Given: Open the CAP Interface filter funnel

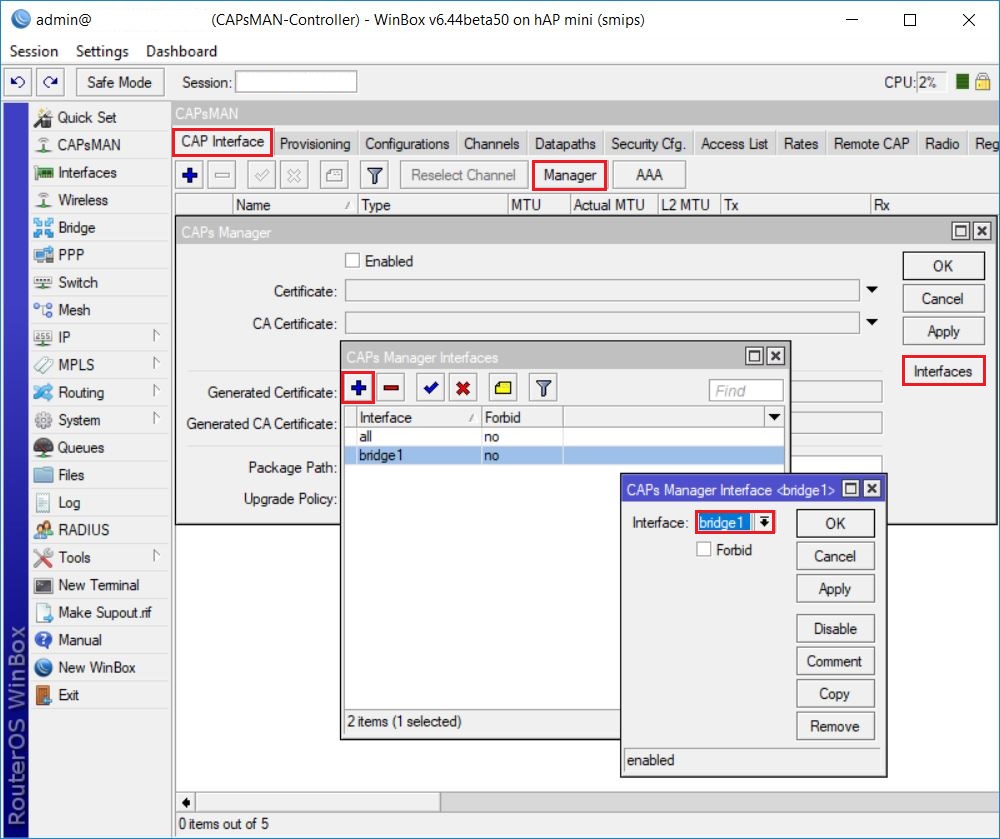Looking at the screenshot, I should [375, 175].
